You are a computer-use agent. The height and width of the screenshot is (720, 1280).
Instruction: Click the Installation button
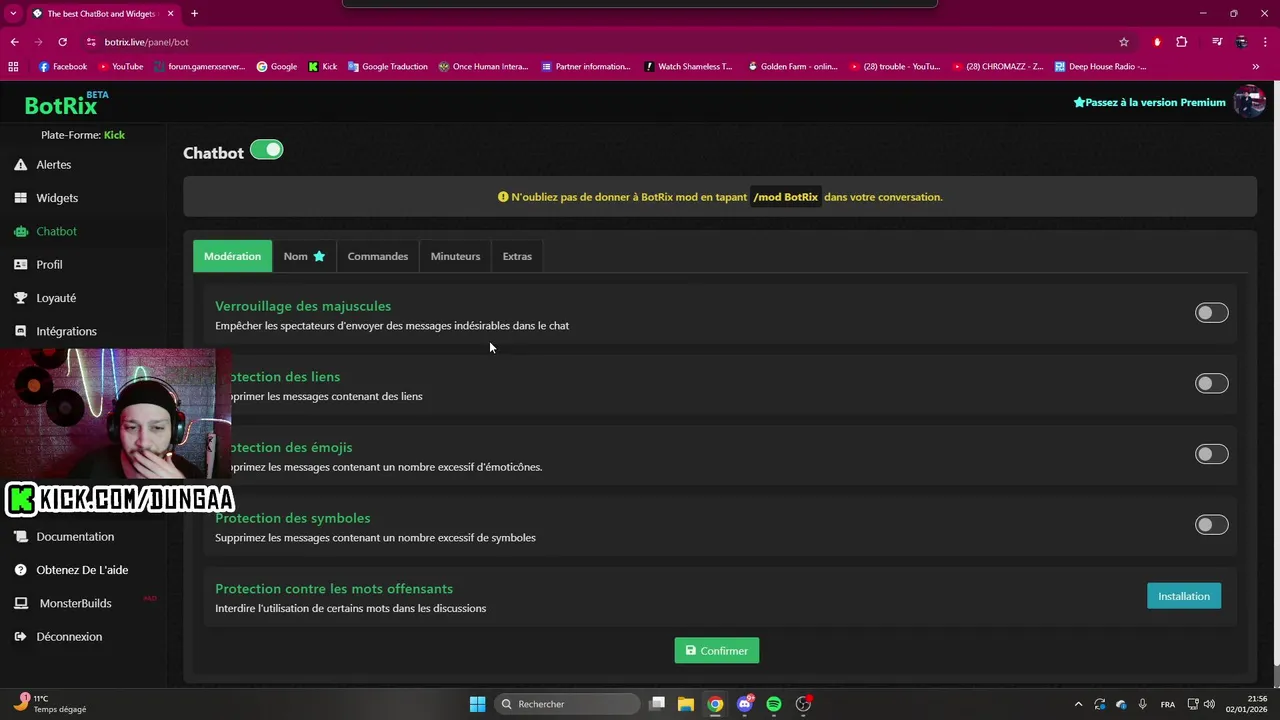click(1184, 596)
